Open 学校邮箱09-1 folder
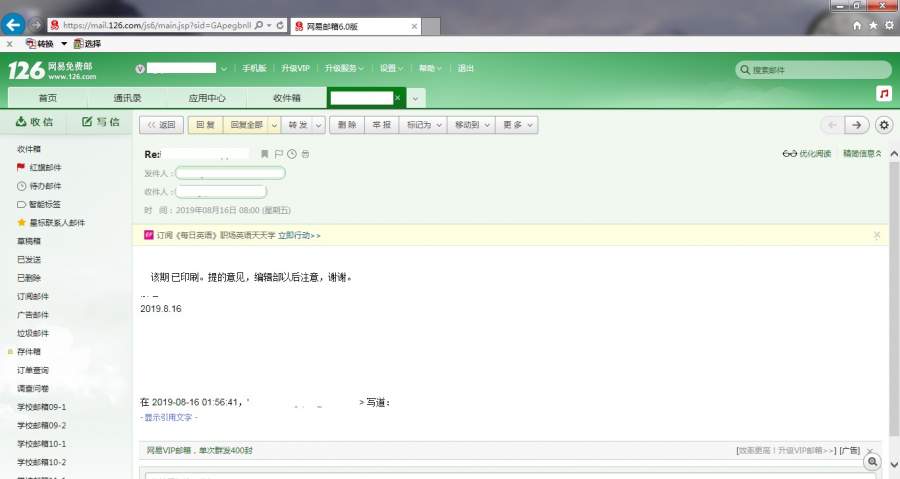 click(41, 407)
